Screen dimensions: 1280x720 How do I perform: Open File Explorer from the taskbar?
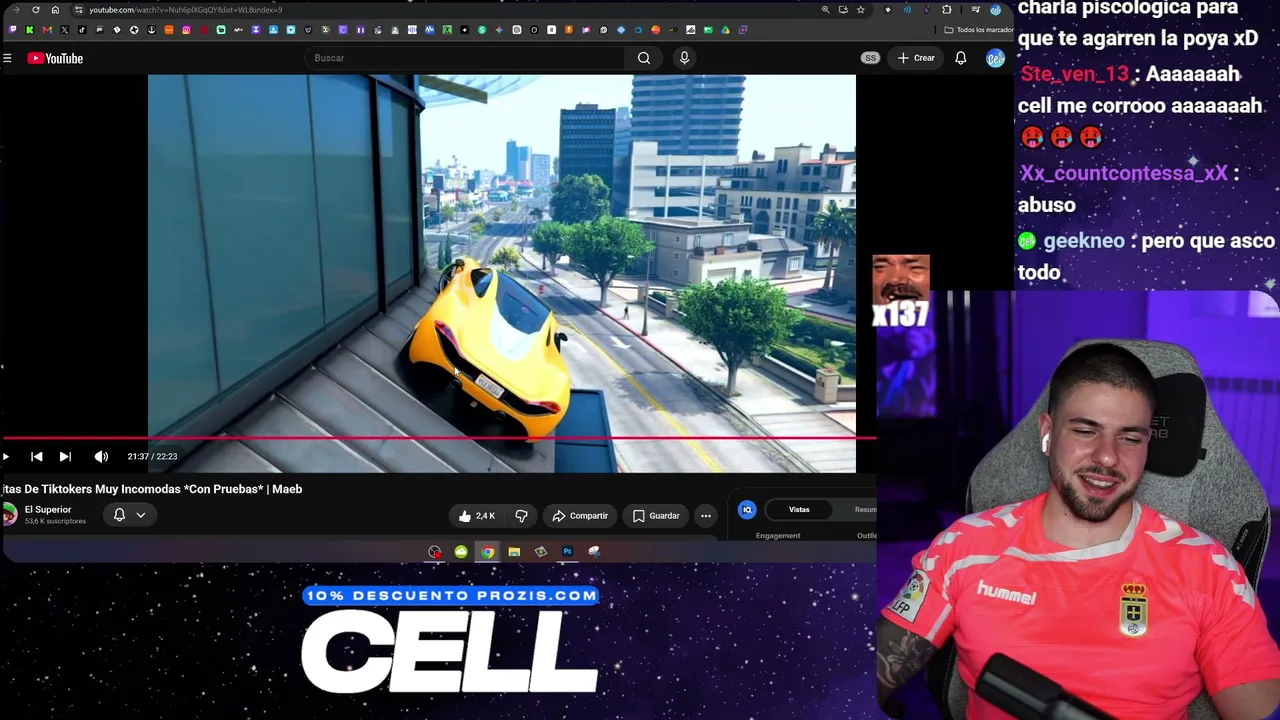pyautogui.click(x=514, y=552)
